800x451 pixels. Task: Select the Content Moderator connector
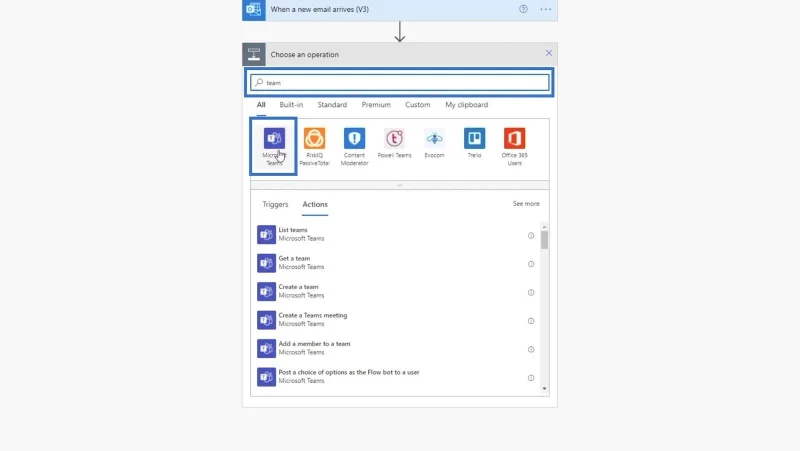pyautogui.click(x=354, y=147)
